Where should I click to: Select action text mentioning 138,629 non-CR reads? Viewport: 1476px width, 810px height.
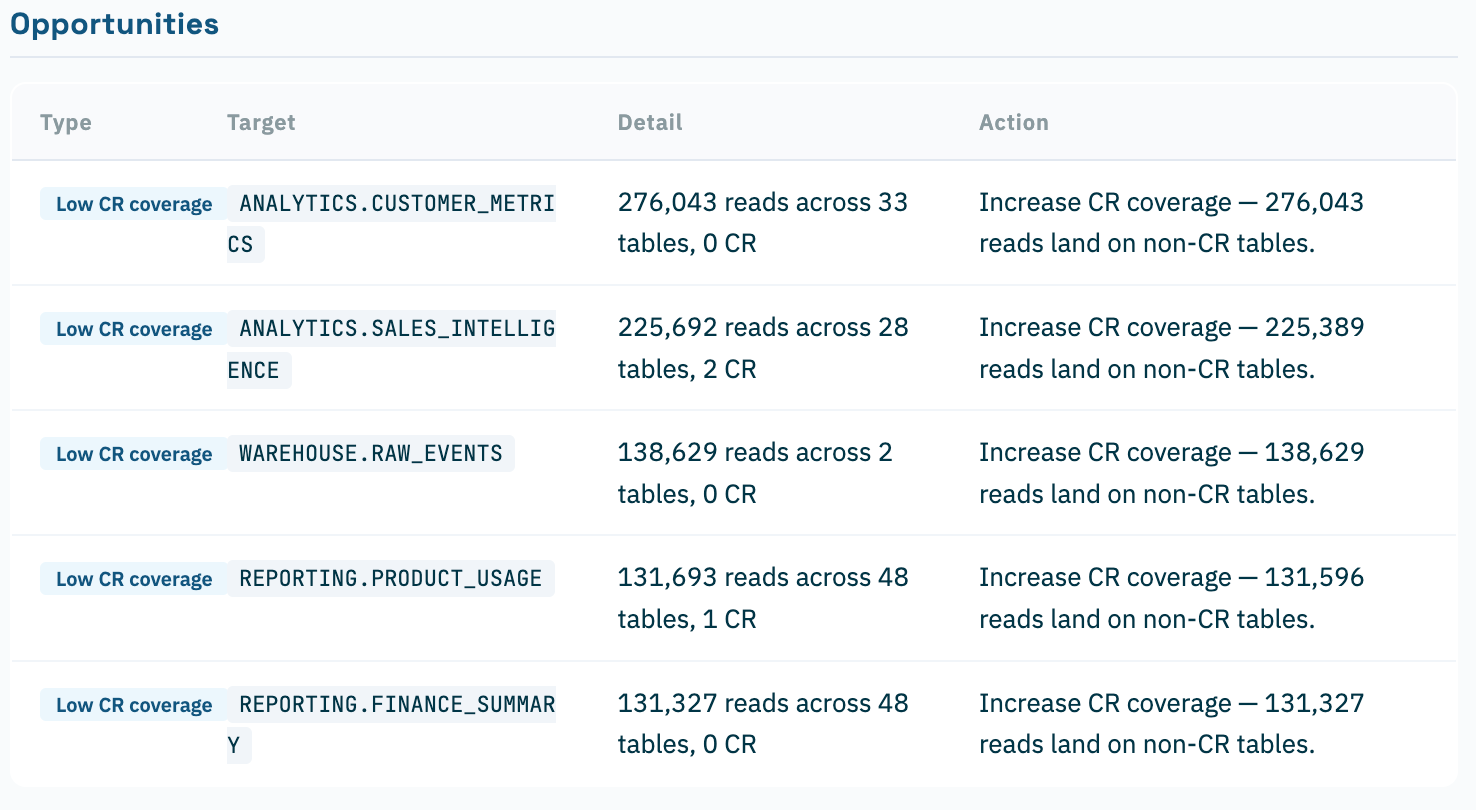1171,474
